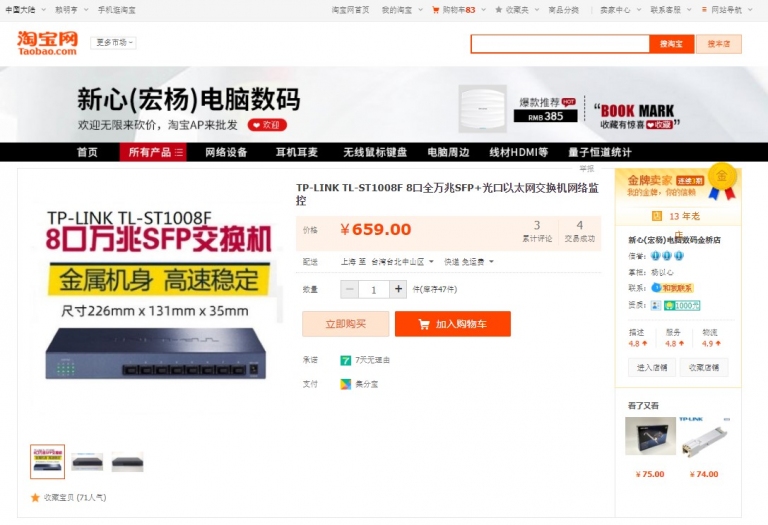Click the green 7-day return promise icon
Viewport: 768px width, 525px height.
click(345, 360)
